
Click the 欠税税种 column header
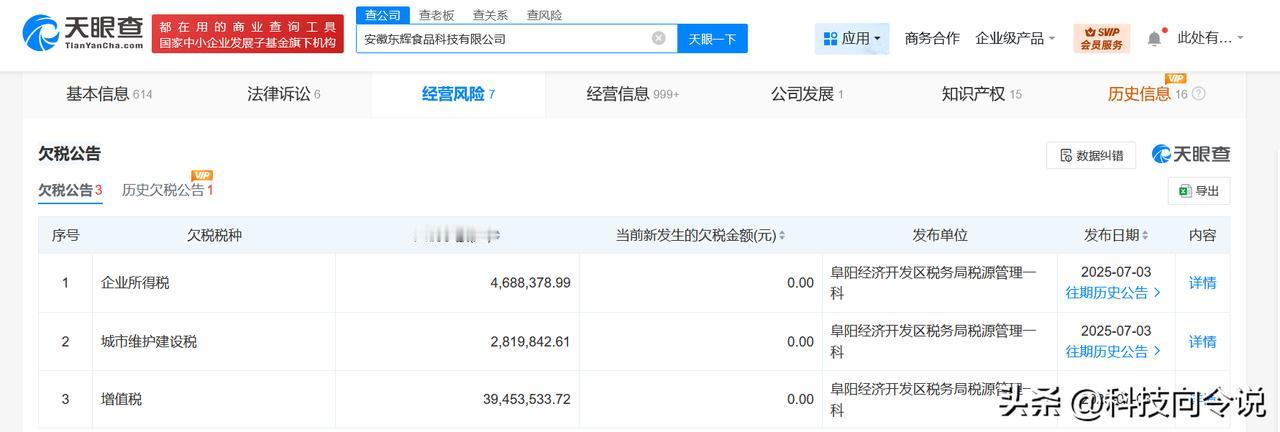(214, 236)
